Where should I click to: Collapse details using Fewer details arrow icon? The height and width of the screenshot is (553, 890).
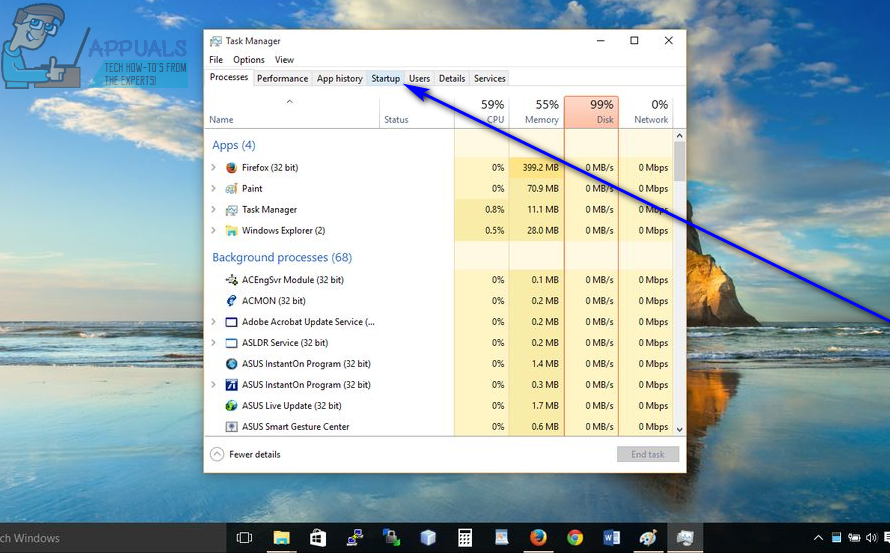coord(217,454)
